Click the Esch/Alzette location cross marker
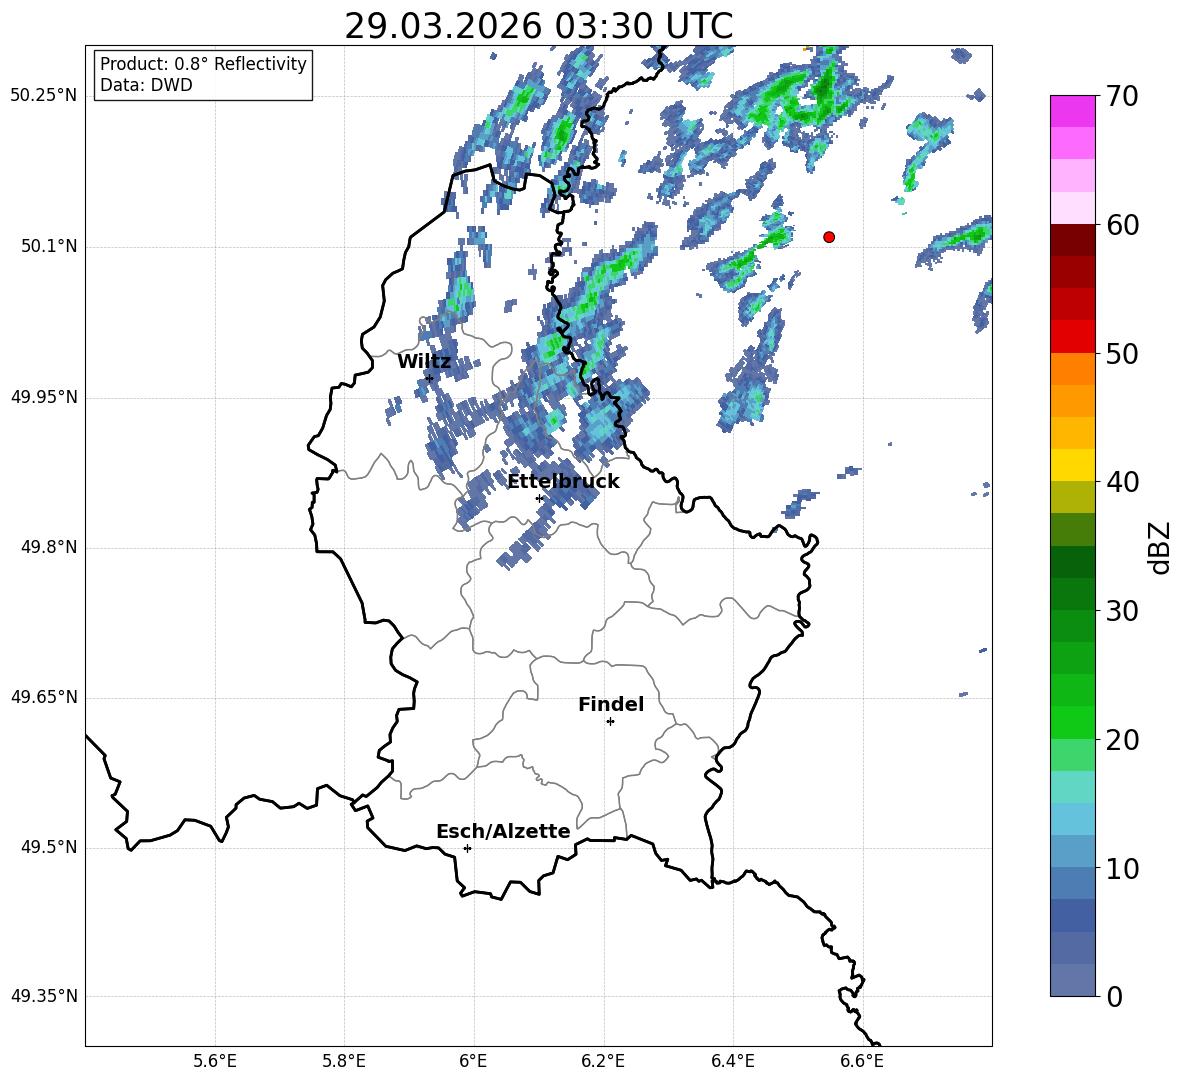Screen dimensions: 1184x1081 (467, 848)
